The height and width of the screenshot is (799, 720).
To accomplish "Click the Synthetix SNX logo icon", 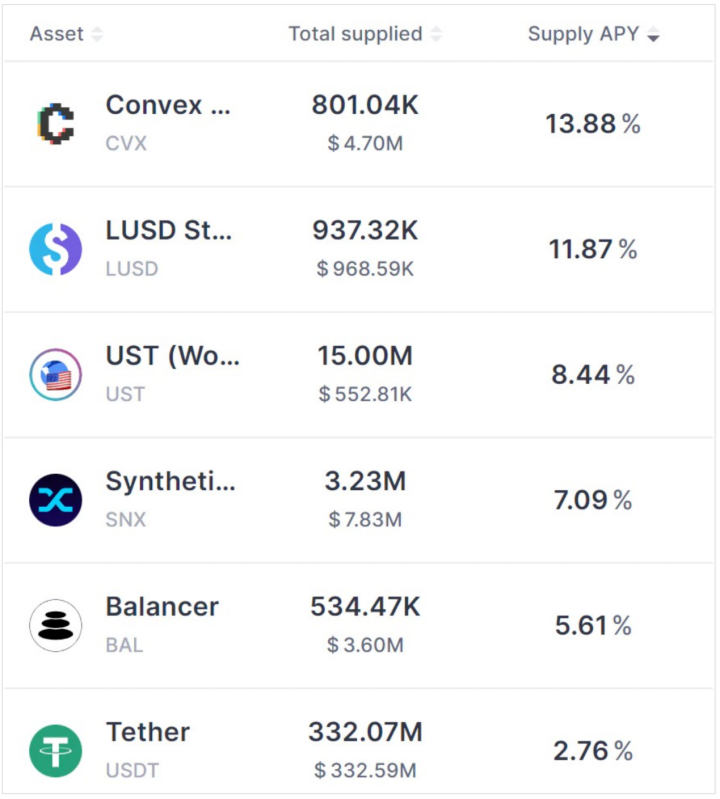I will click(x=56, y=500).
